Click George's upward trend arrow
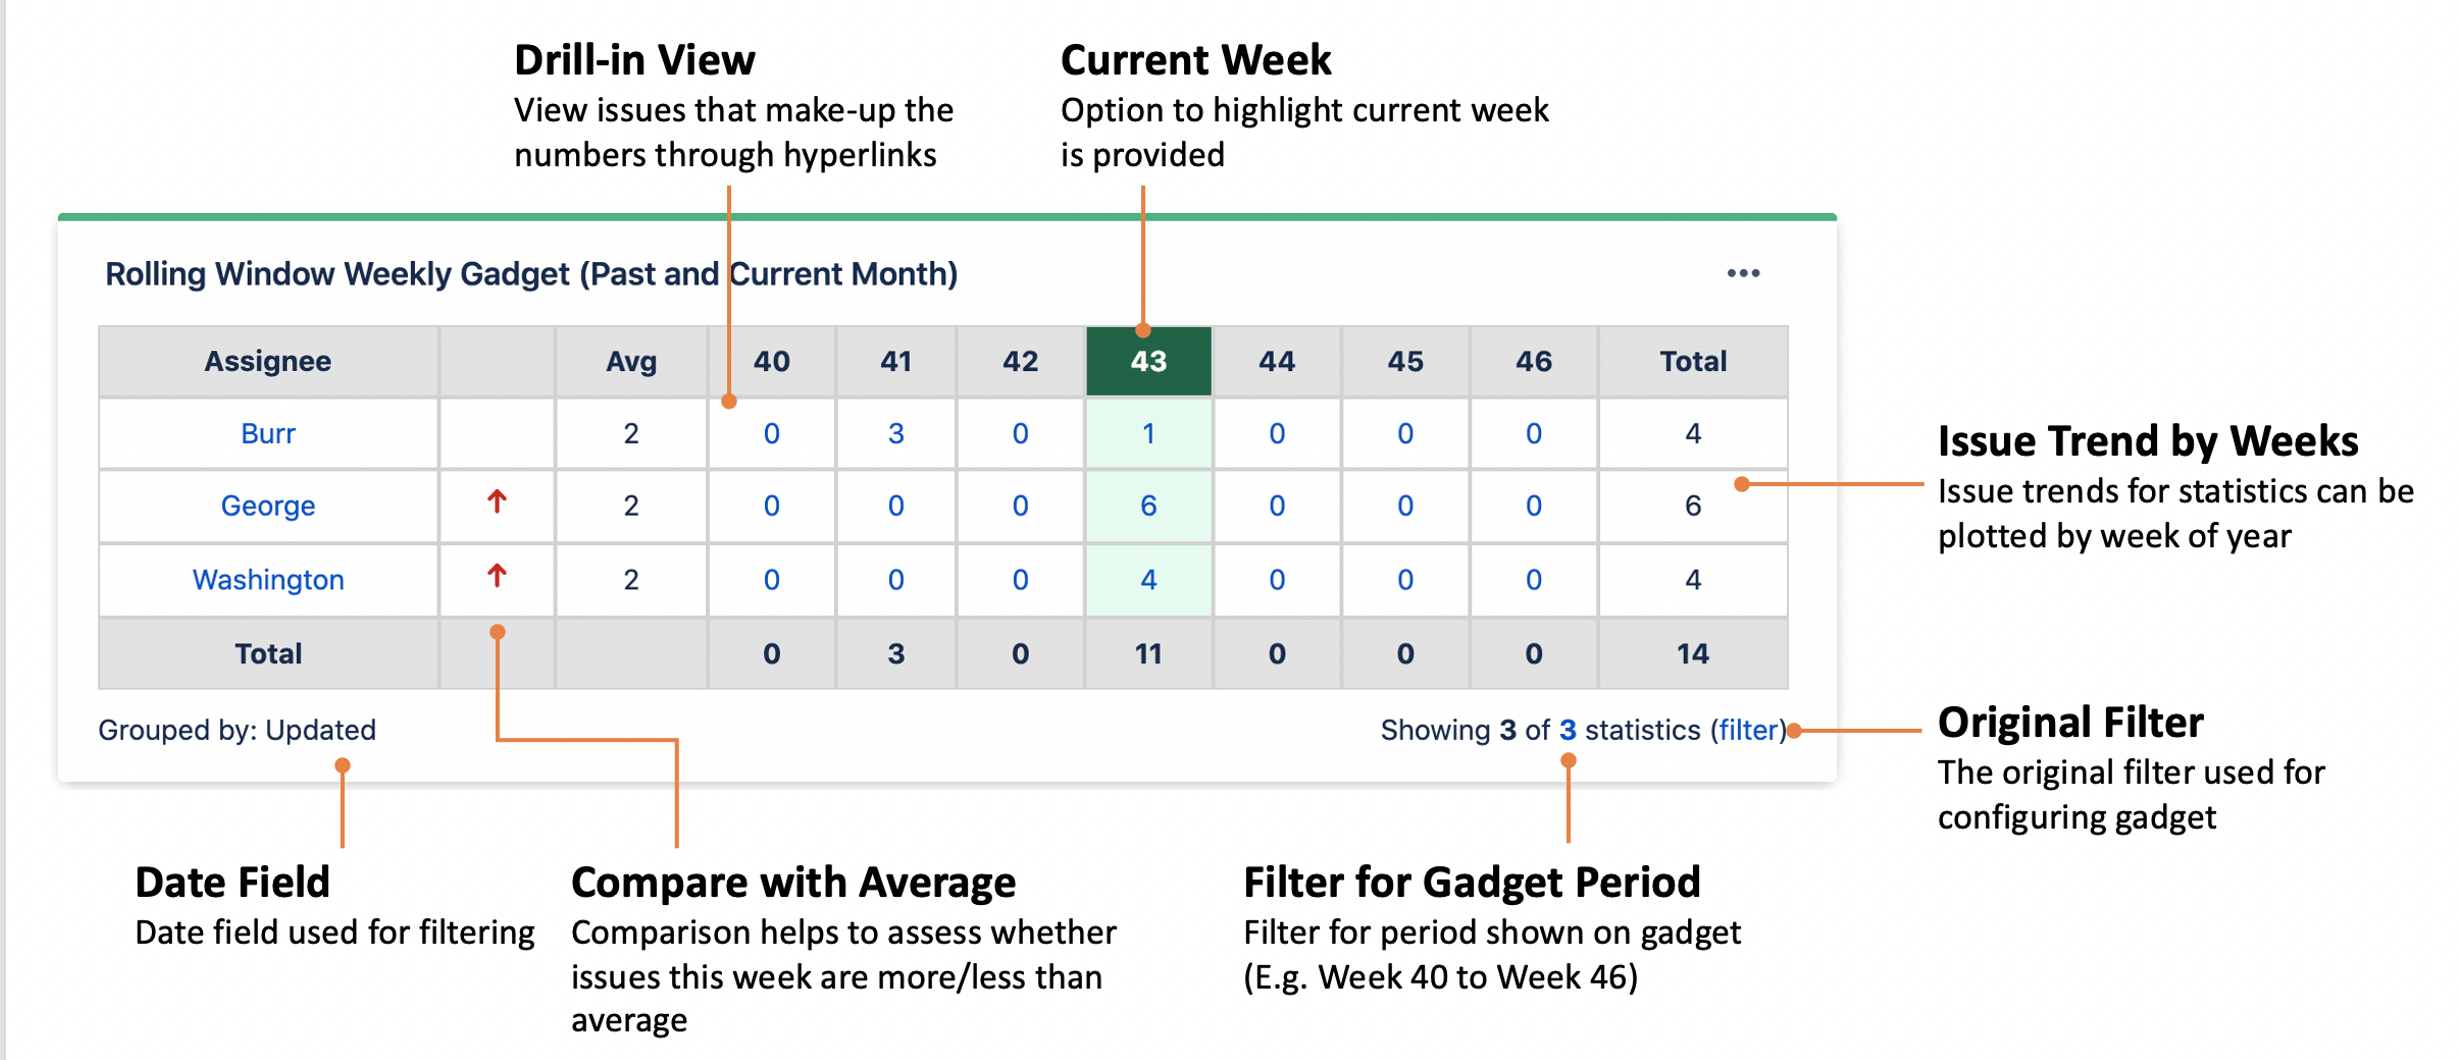Viewport: 2460px width, 1060px height. click(495, 505)
